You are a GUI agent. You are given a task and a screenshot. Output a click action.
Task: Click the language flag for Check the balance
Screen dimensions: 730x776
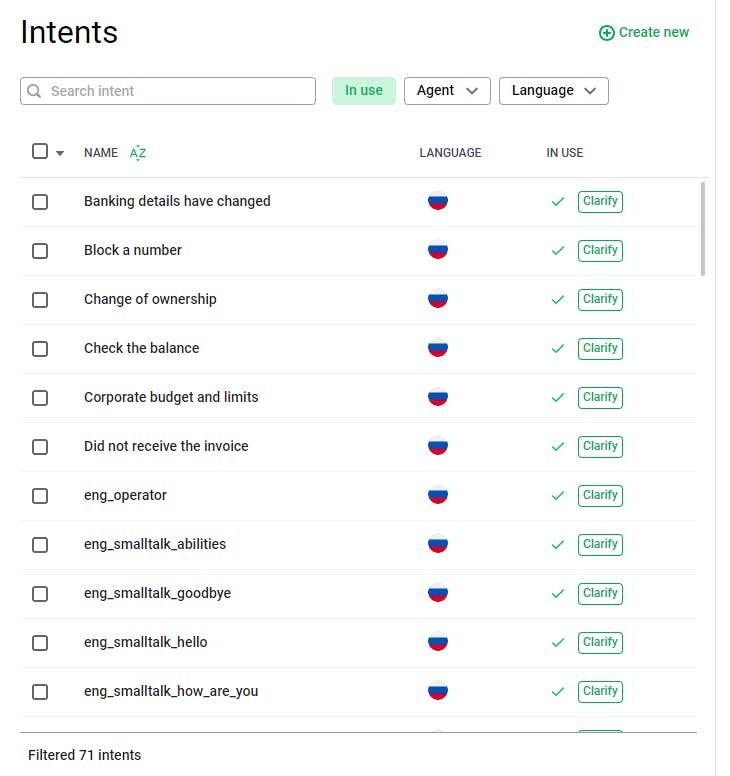pyautogui.click(x=438, y=348)
